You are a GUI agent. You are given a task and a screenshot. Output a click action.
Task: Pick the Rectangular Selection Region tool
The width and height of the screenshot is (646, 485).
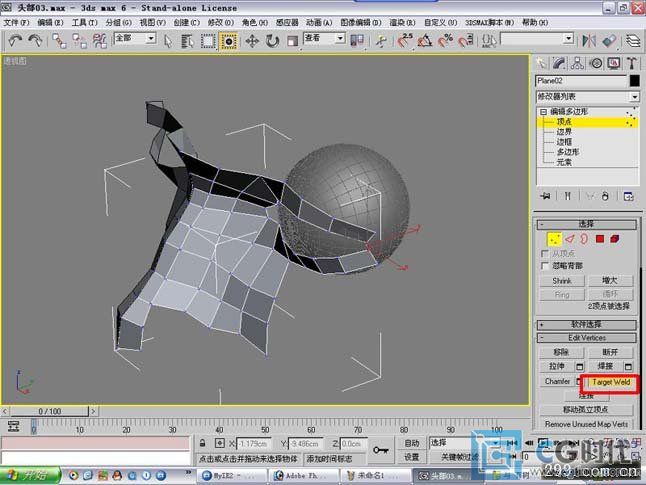tap(208, 41)
